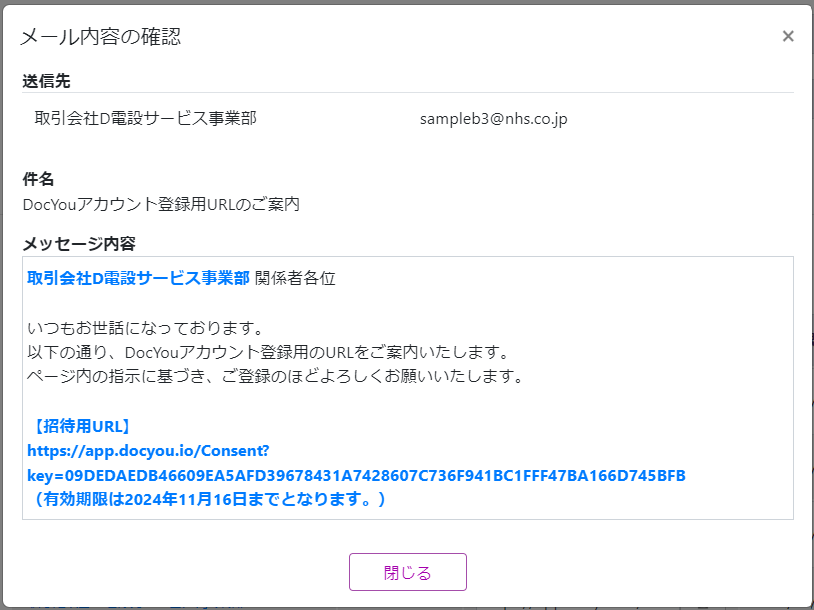
Task: Select subject text DocYouアカウント登録用URLのご案内
Action: point(161,204)
